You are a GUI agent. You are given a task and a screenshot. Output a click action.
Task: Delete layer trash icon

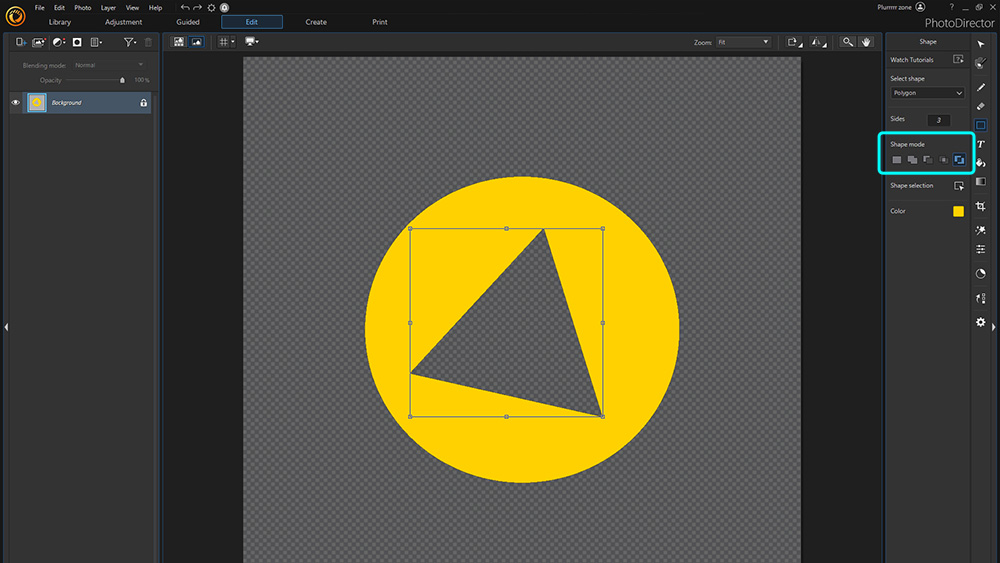[148, 42]
